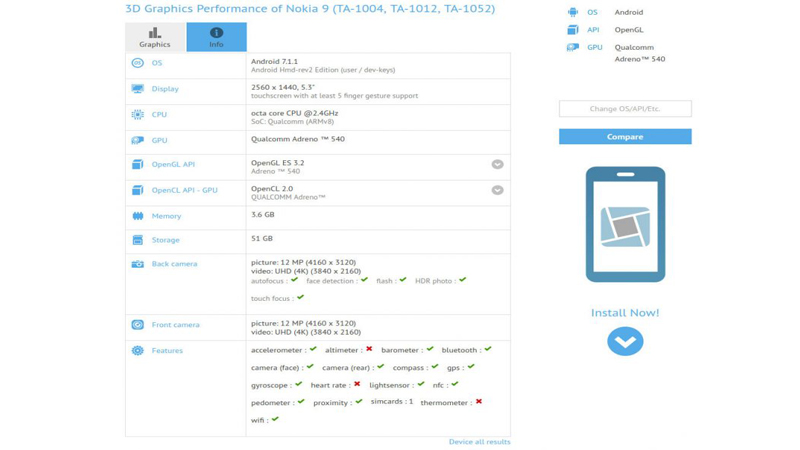The width and height of the screenshot is (800, 450).
Task: Click the 'OpenCL API - GPU' label
Action: [184, 190]
